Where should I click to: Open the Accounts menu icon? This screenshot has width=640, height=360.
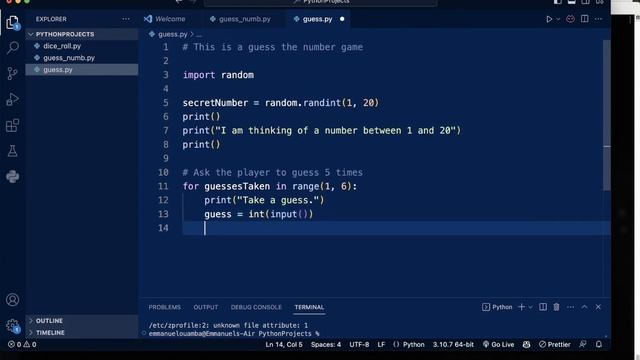tap(13, 300)
